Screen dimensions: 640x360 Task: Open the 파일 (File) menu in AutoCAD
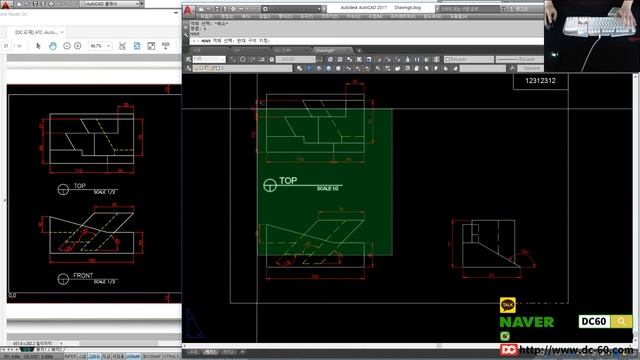(206, 17)
